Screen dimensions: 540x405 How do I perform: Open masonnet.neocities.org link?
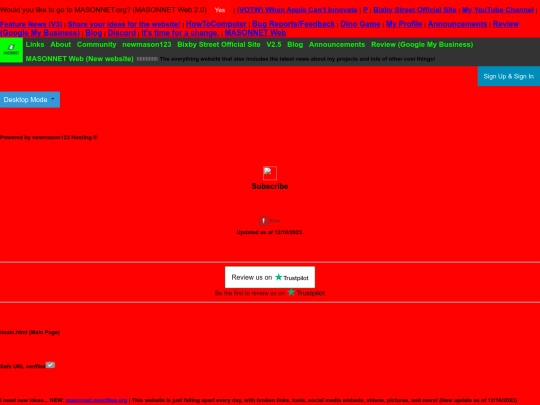(96, 400)
